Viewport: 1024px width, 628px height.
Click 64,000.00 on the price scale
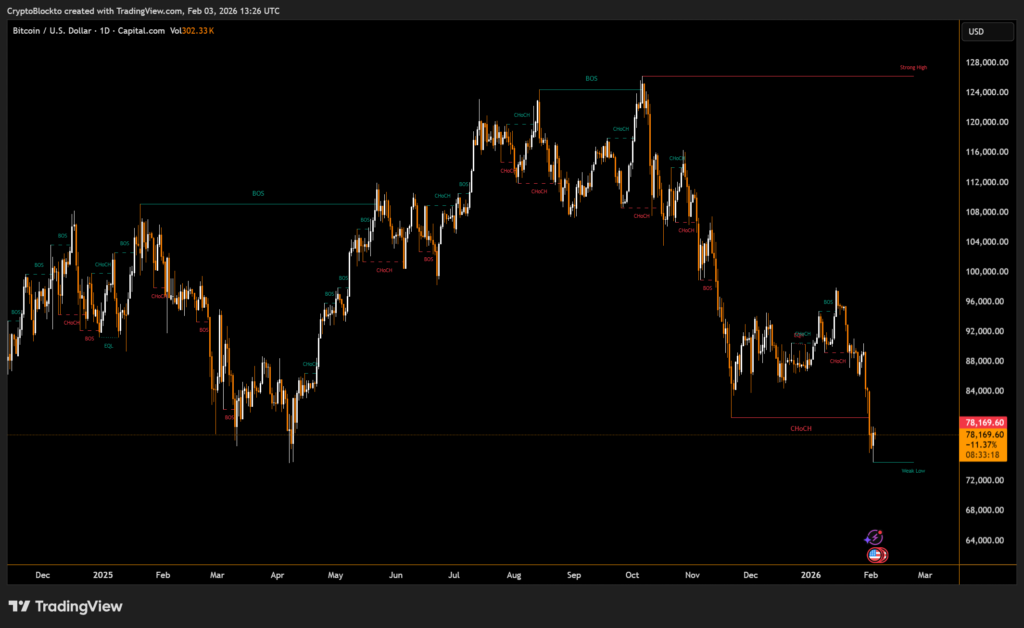click(x=987, y=540)
